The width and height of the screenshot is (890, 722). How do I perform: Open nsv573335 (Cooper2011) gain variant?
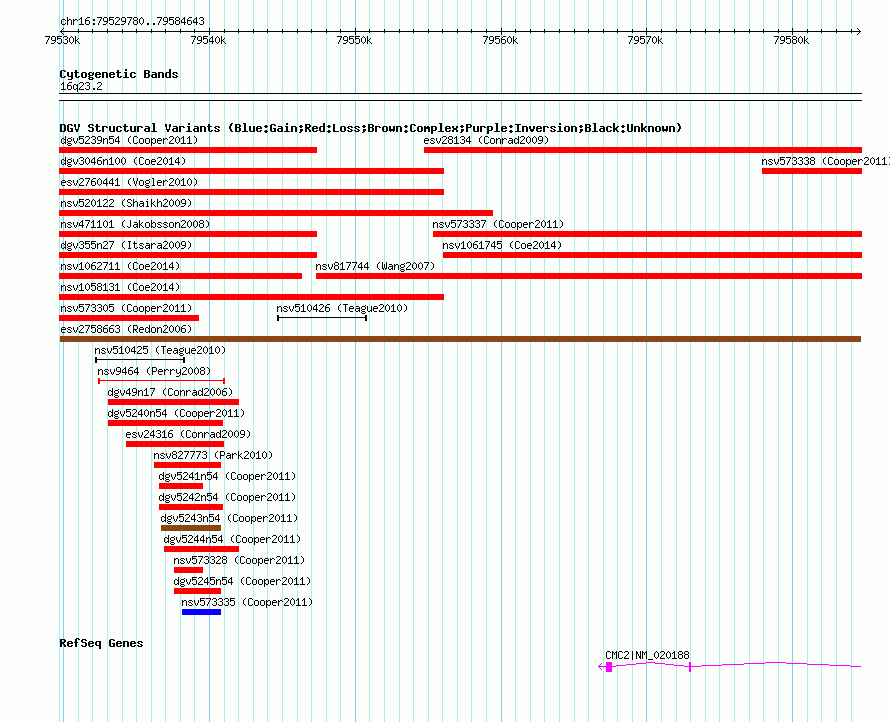[247, 602]
